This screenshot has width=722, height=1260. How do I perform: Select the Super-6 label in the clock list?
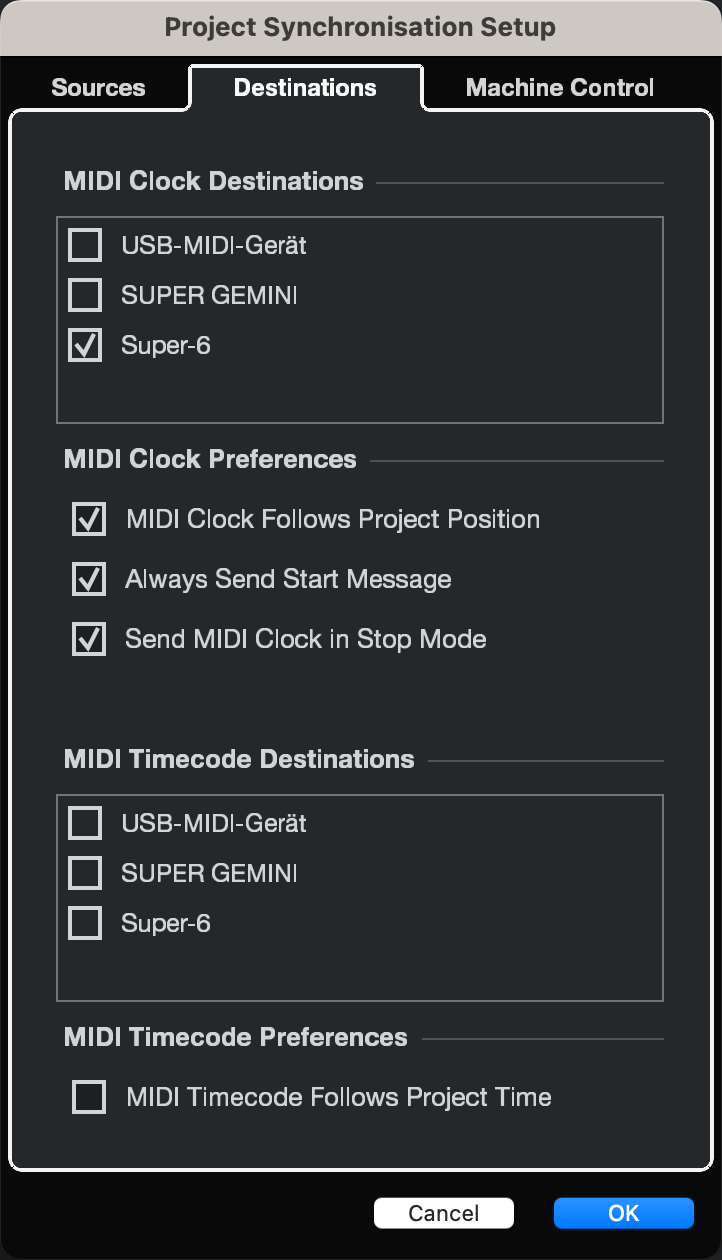[x=165, y=344]
